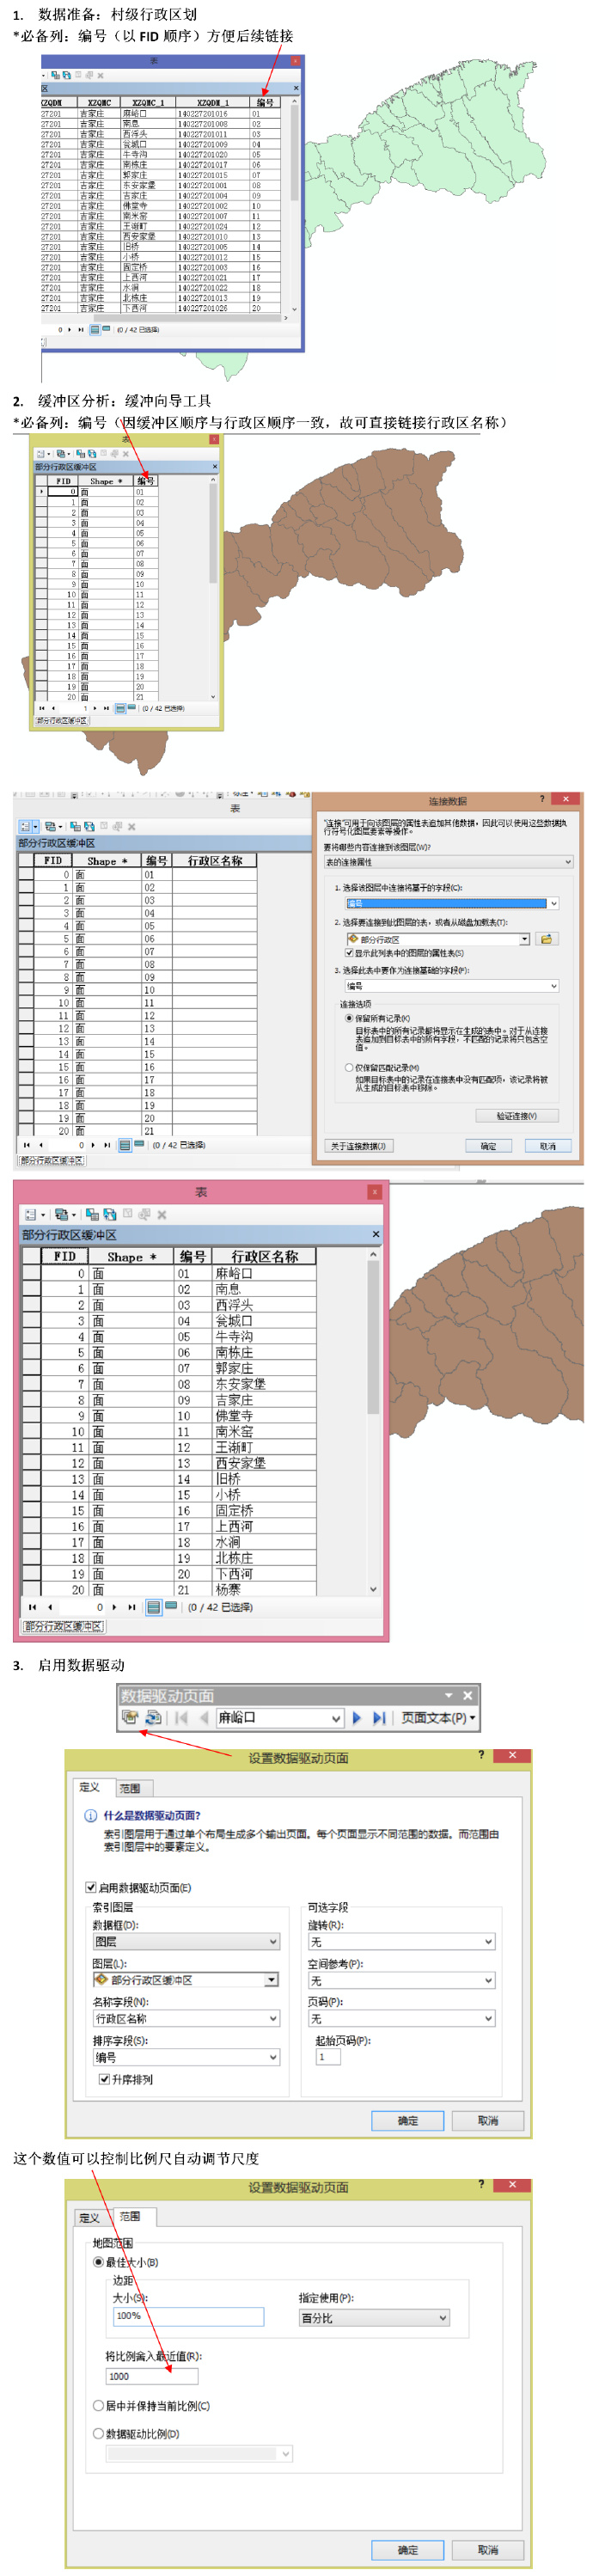This screenshot has width=593, height=2576.
Task: Click 验证连接 button
Action: 516,1115
